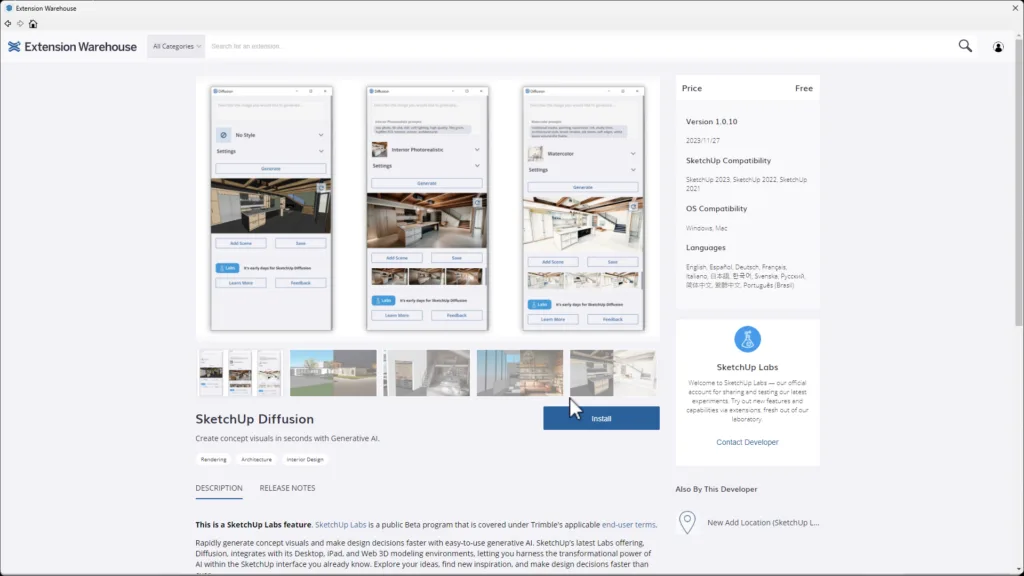1024x576 pixels.
Task: Click the search magnifier icon
Action: pos(965,46)
